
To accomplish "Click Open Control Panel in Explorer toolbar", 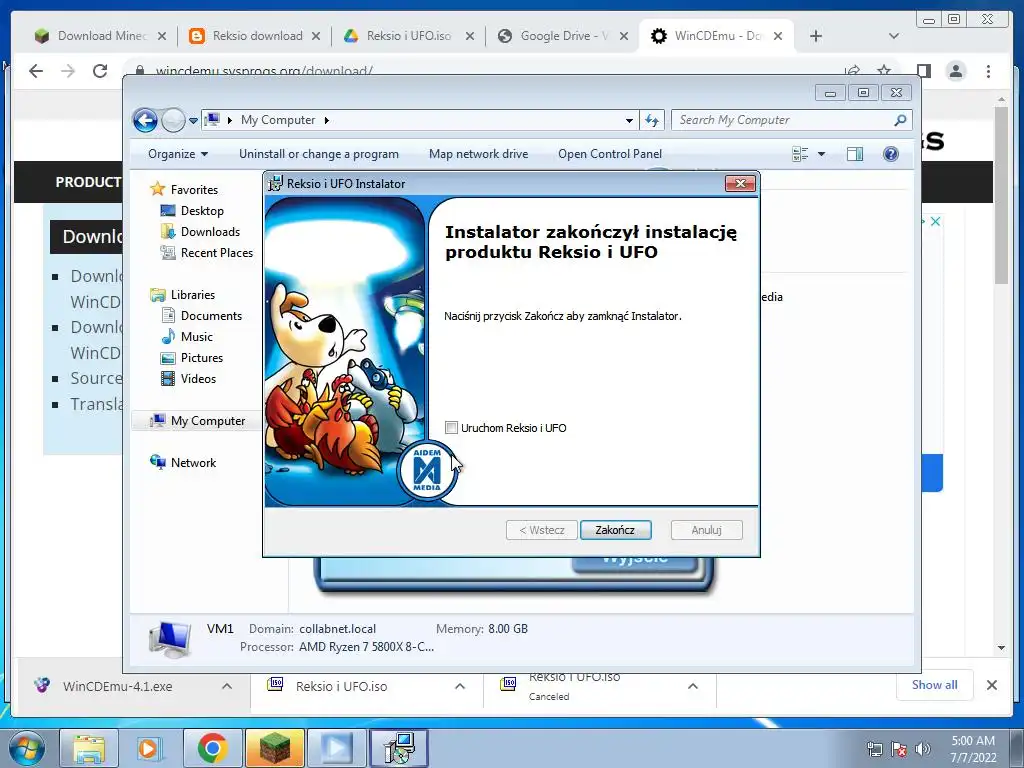I will click(x=610, y=154).
